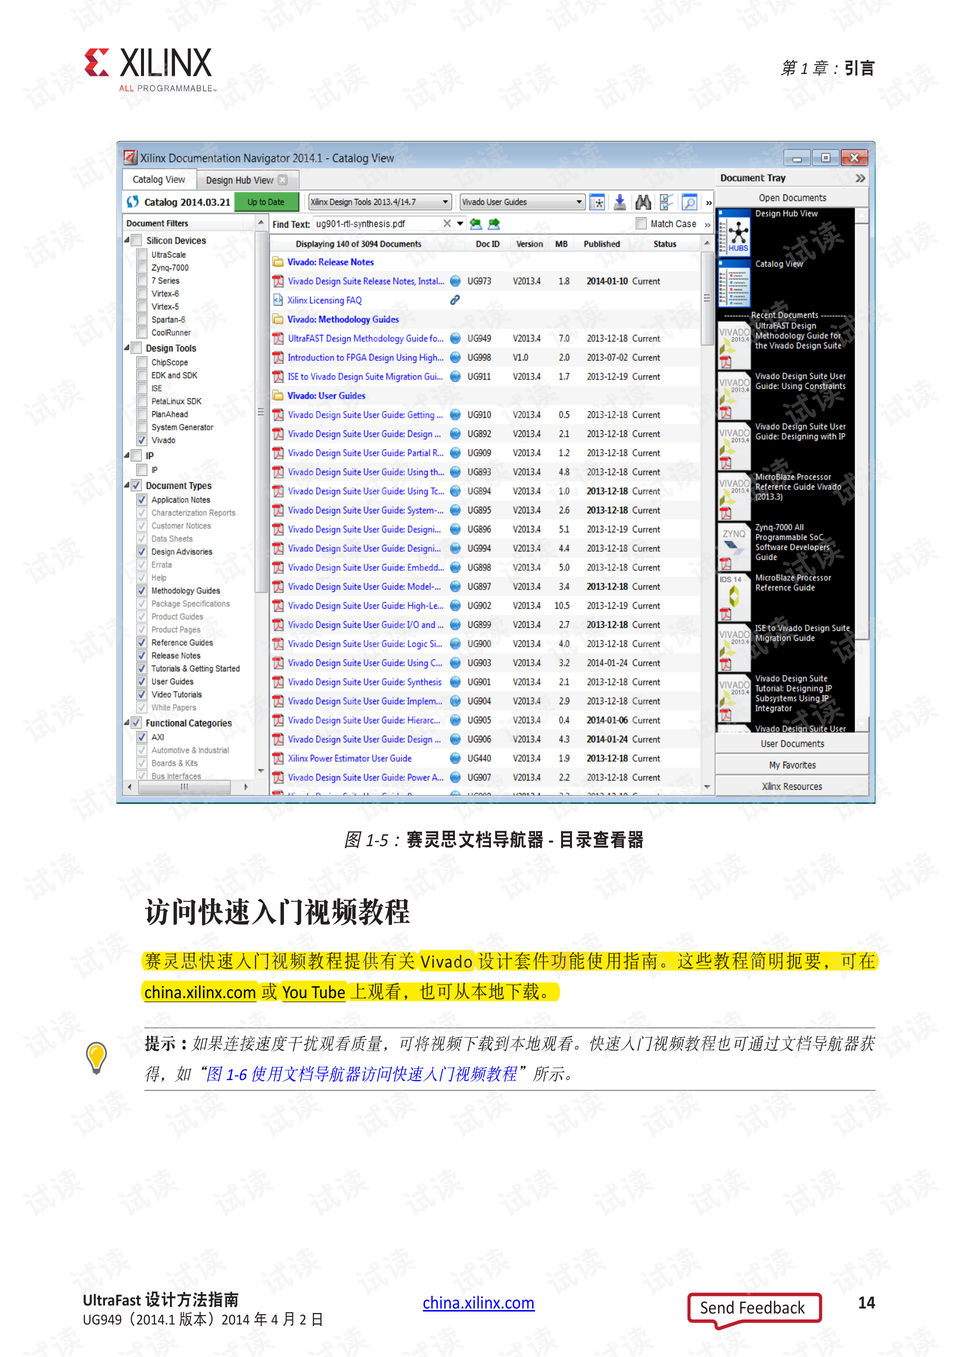Click the Vivado: Release Notes folder icon

click(x=278, y=262)
